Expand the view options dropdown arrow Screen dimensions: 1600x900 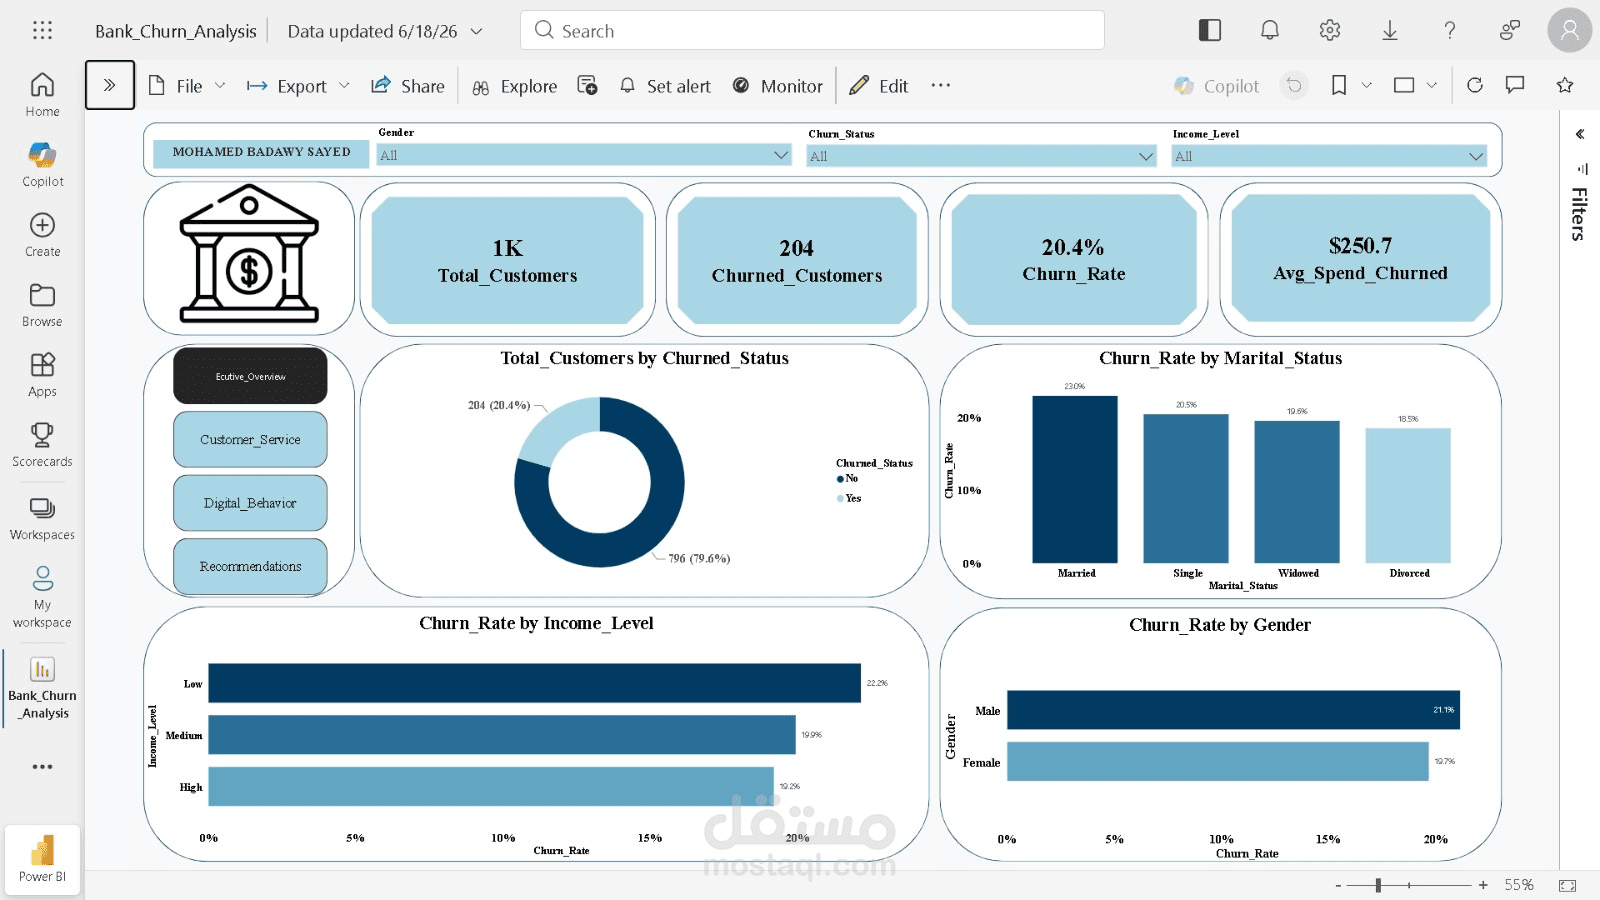(1432, 85)
